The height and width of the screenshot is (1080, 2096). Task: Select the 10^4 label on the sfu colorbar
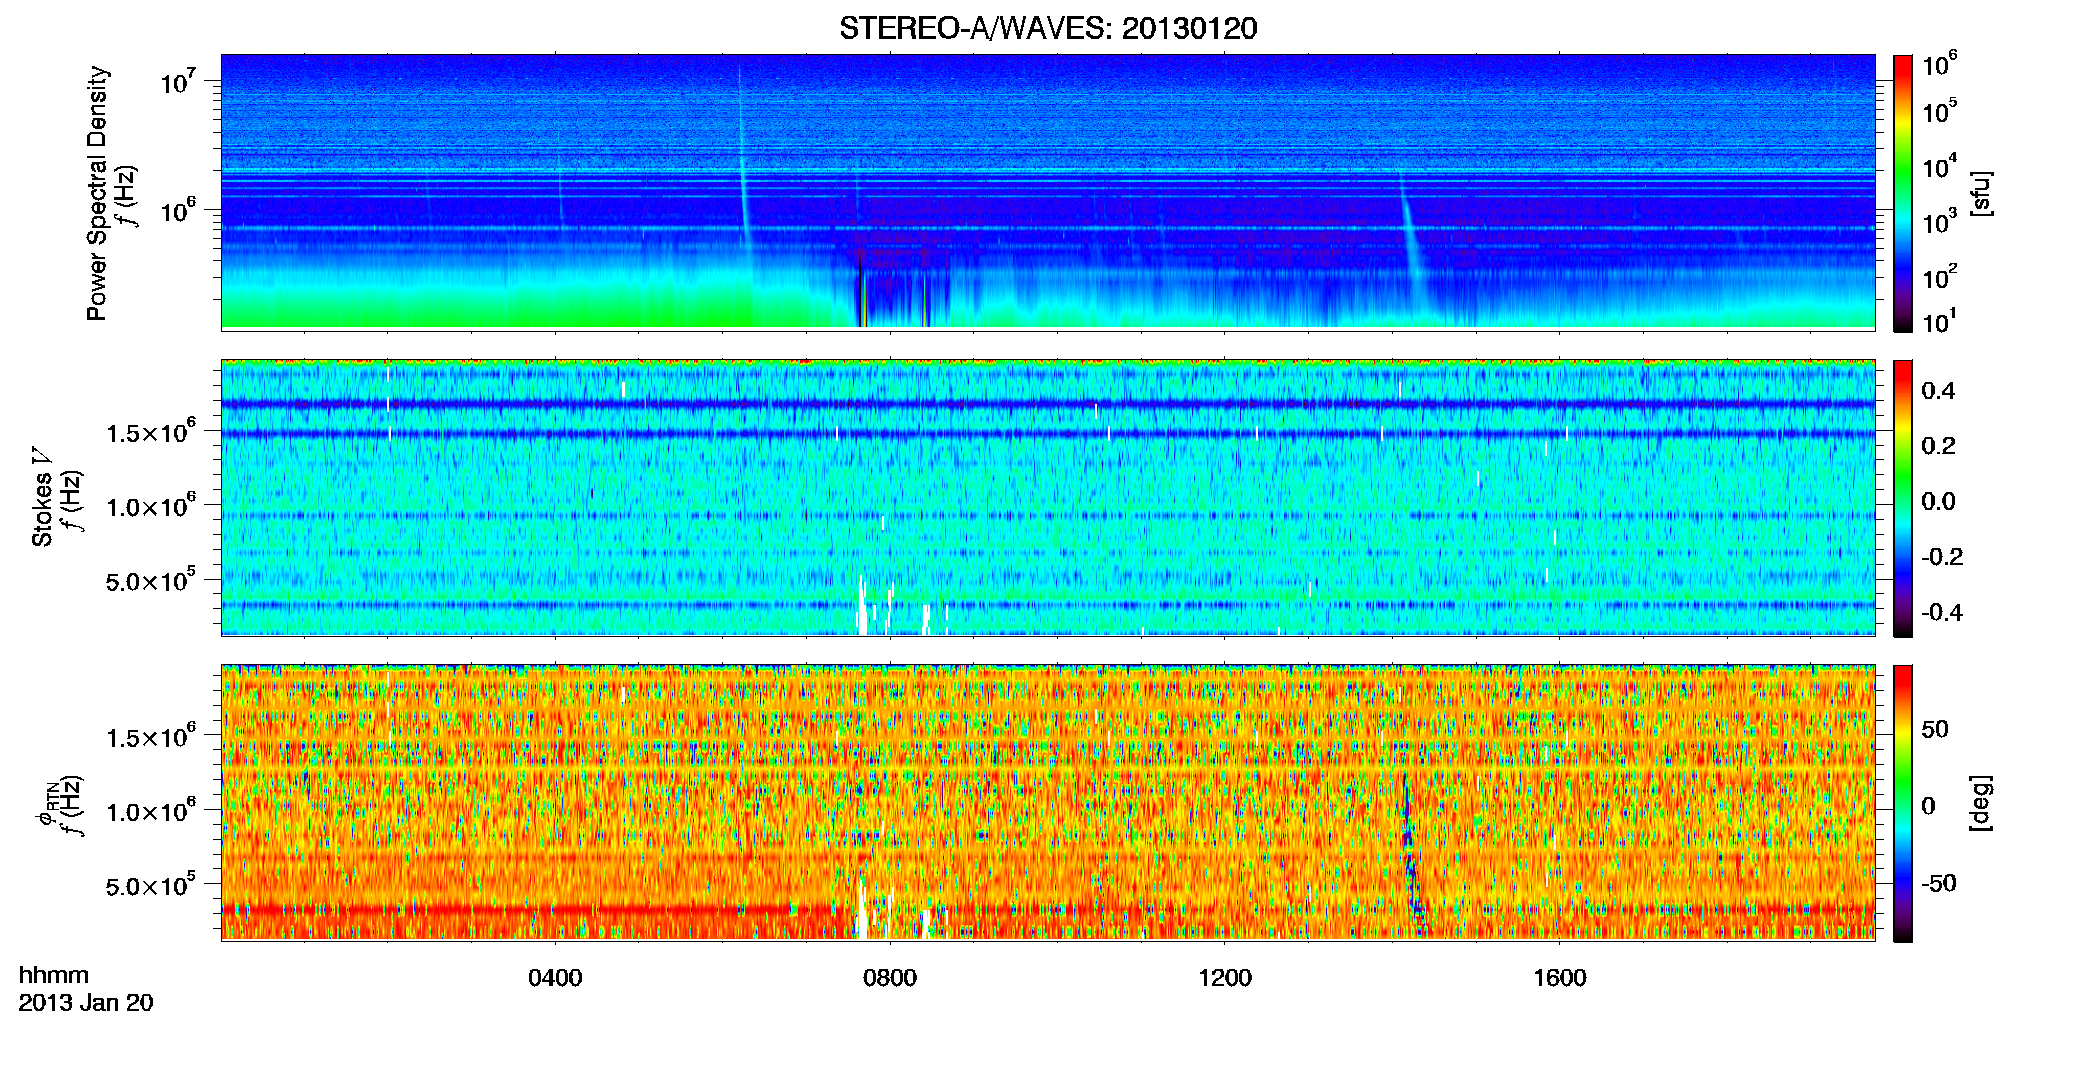1940,166
